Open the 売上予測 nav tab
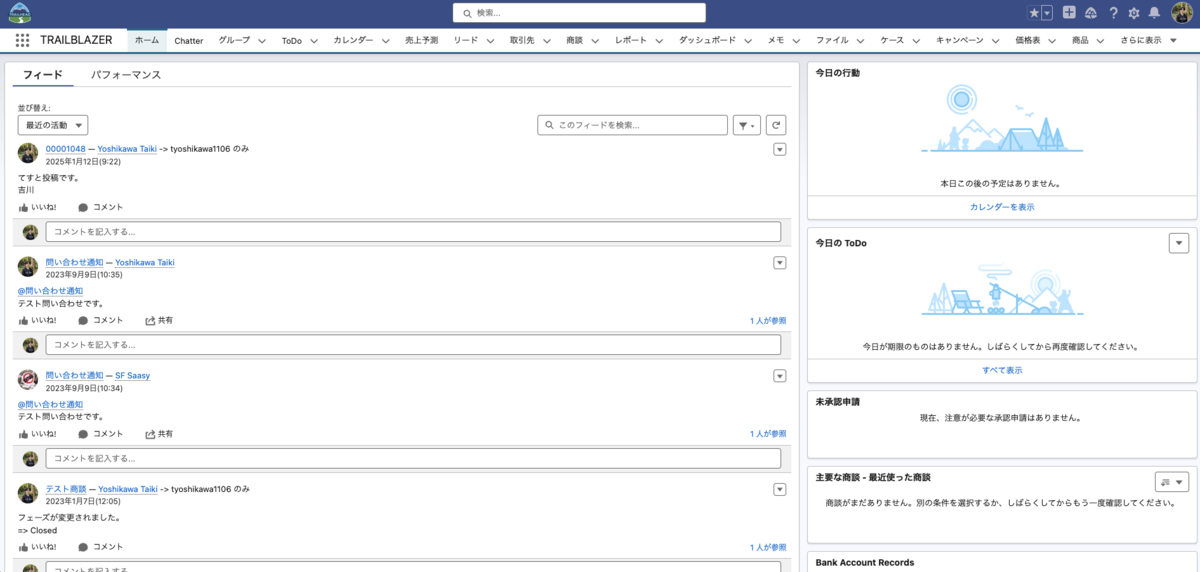The image size is (1200, 572). point(421,41)
